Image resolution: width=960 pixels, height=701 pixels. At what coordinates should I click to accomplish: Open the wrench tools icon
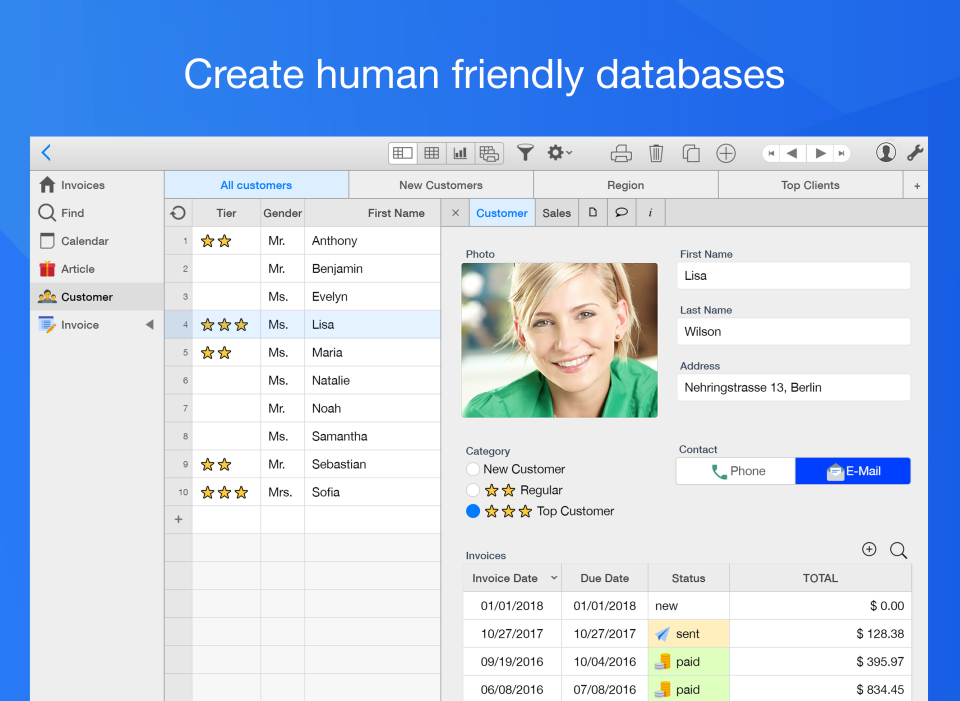914,153
